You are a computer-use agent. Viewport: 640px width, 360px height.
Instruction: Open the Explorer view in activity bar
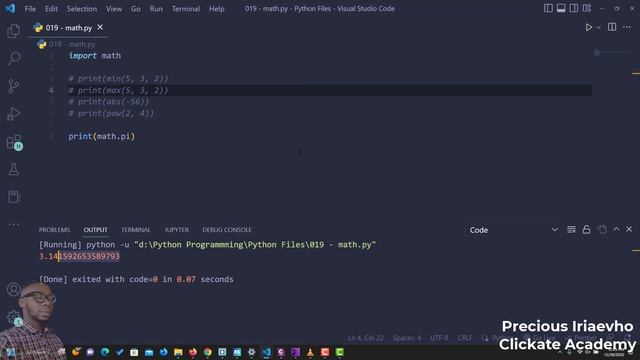13,31
